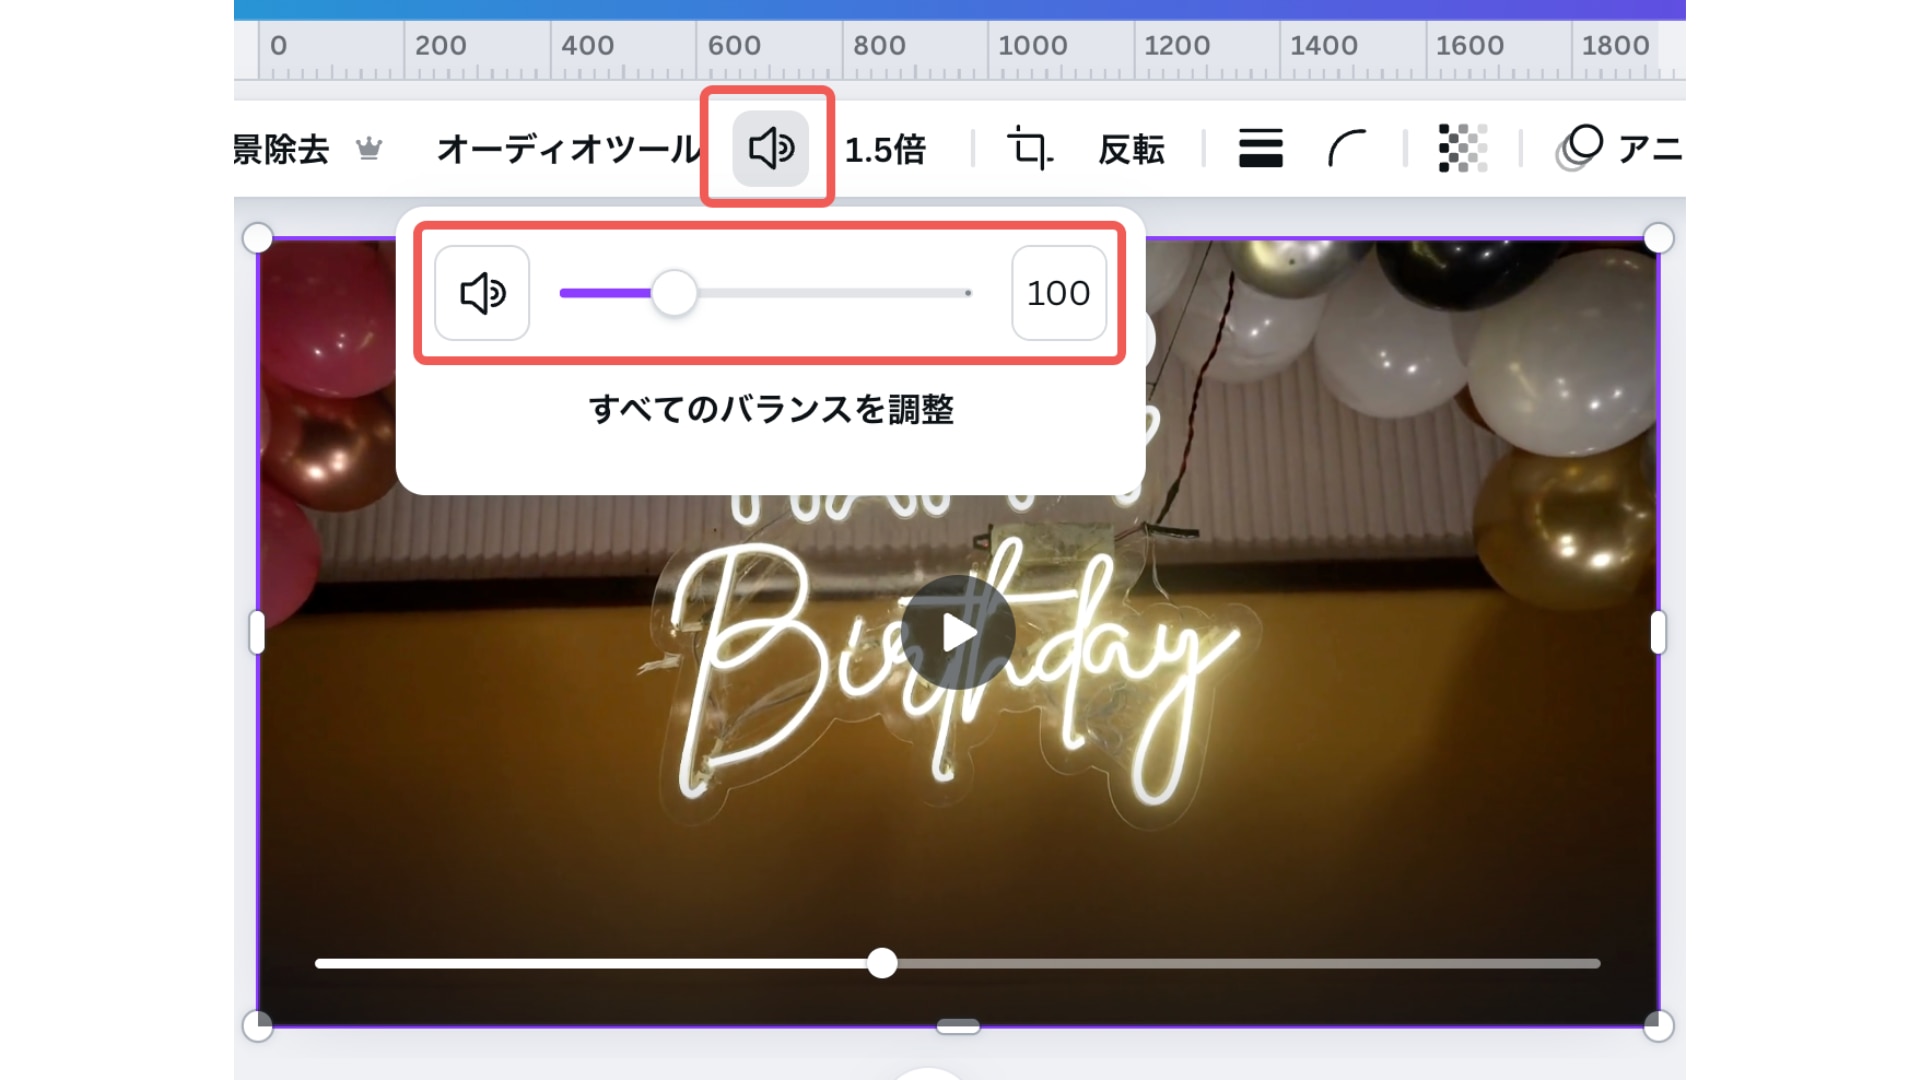This screenshot has height=1080, width=1920.
Task: Click the right edge resize handle
Action: 1658,632
